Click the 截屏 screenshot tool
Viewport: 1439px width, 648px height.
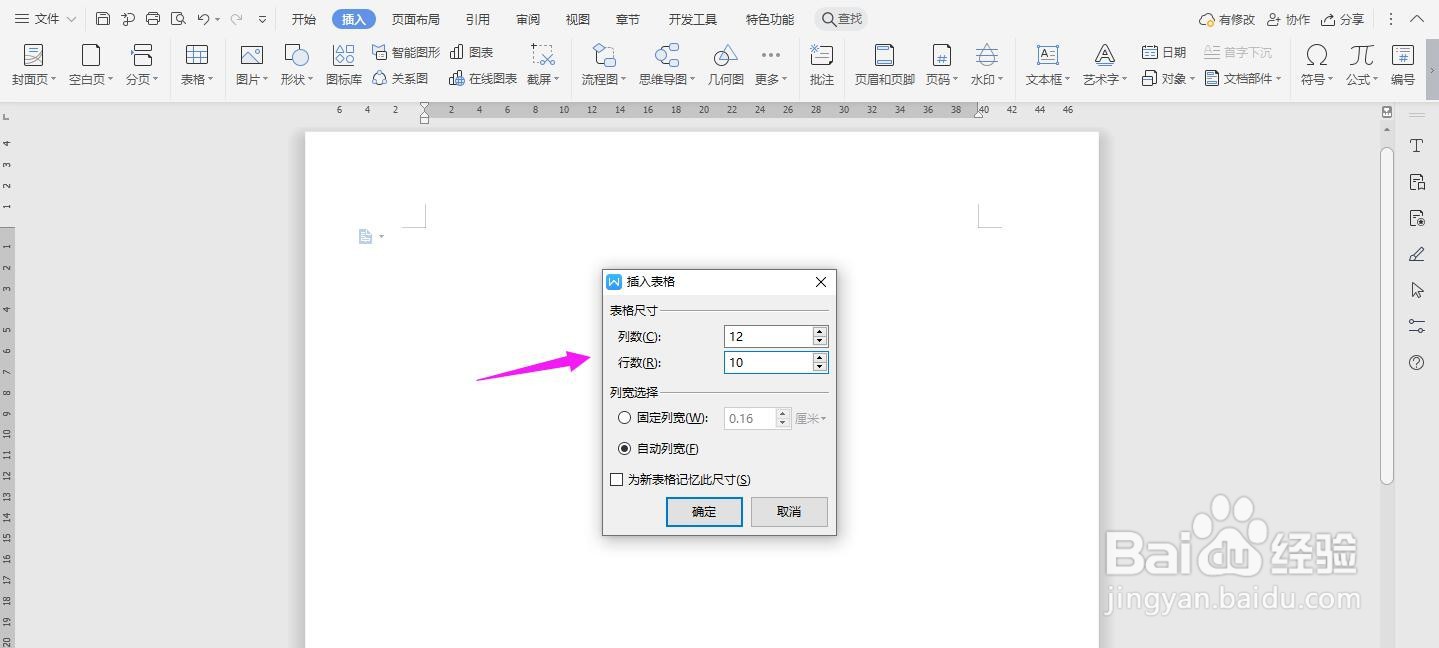click(x=543, y=65)
